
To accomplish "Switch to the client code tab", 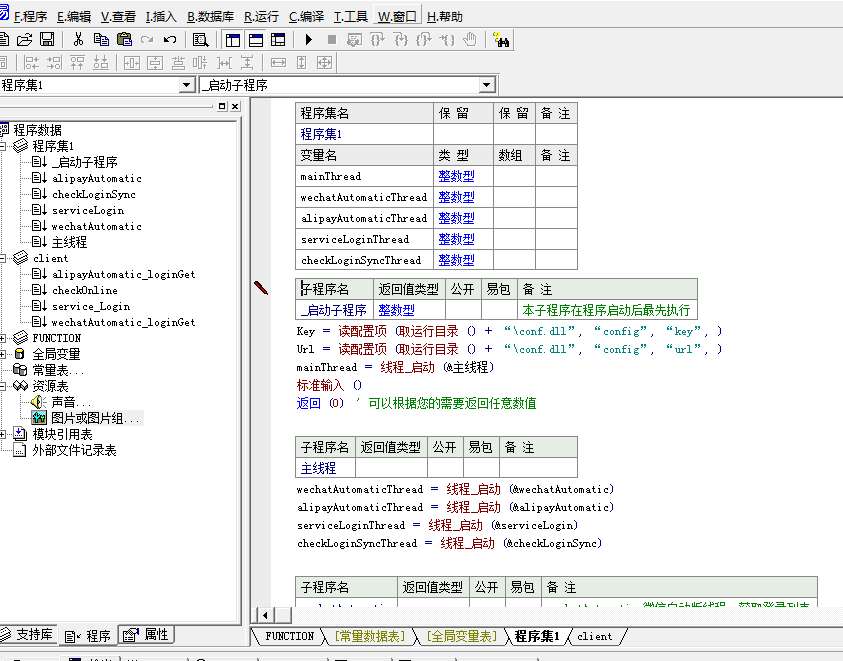I will point(595,636).
